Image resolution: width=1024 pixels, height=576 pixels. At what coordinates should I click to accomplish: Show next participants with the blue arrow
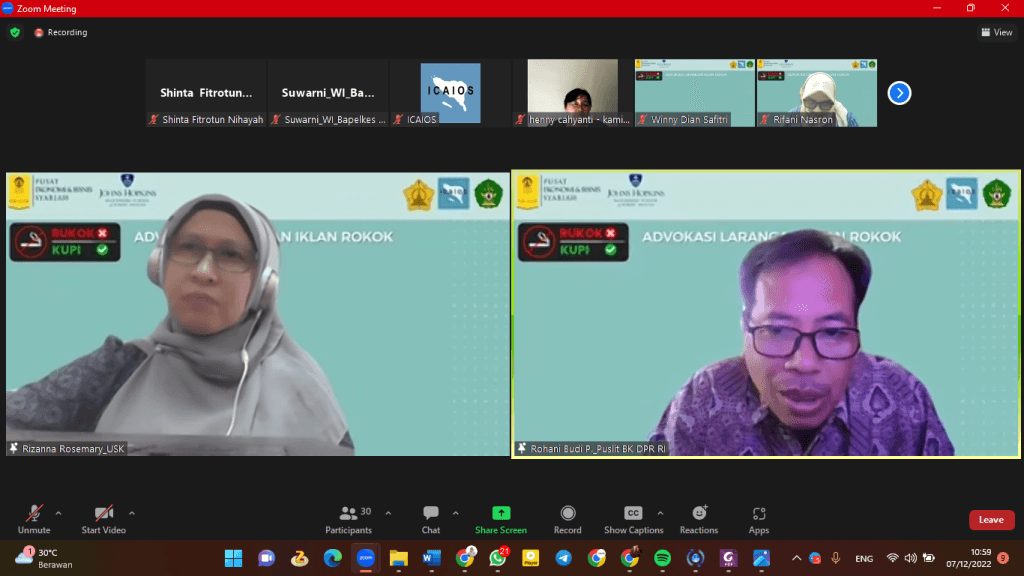[899, 93]
